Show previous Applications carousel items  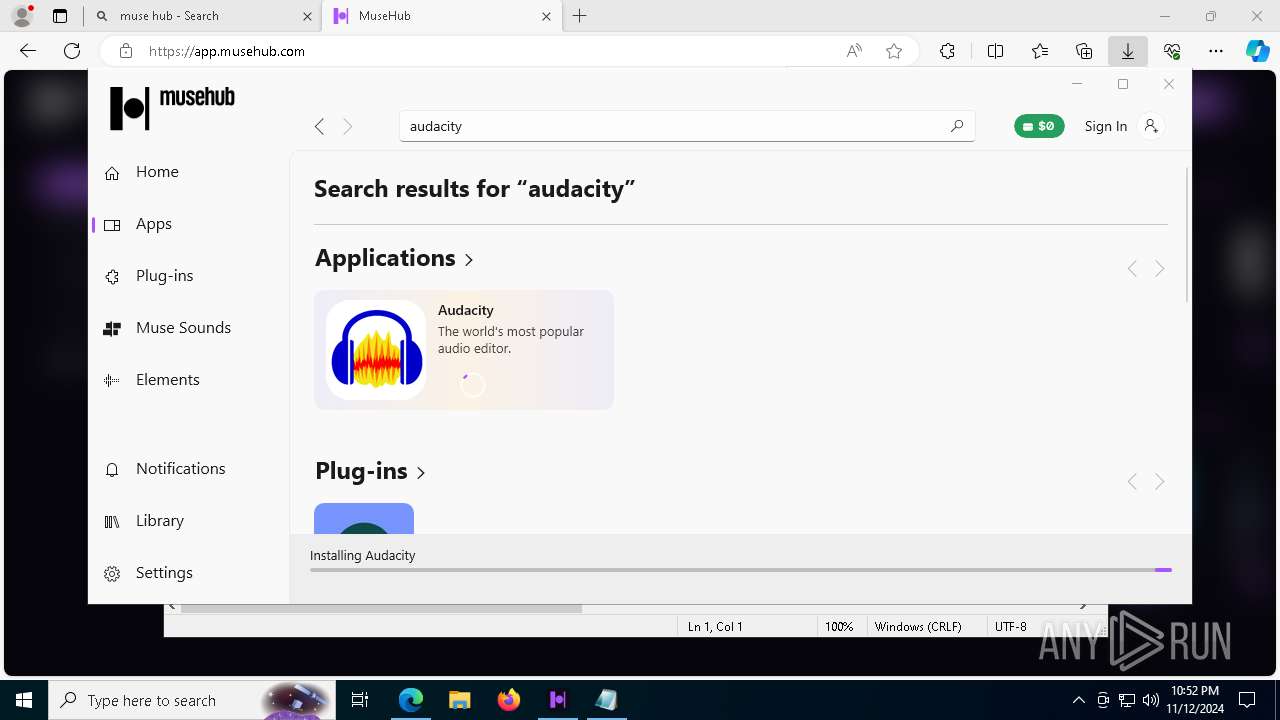(1132, 269)
